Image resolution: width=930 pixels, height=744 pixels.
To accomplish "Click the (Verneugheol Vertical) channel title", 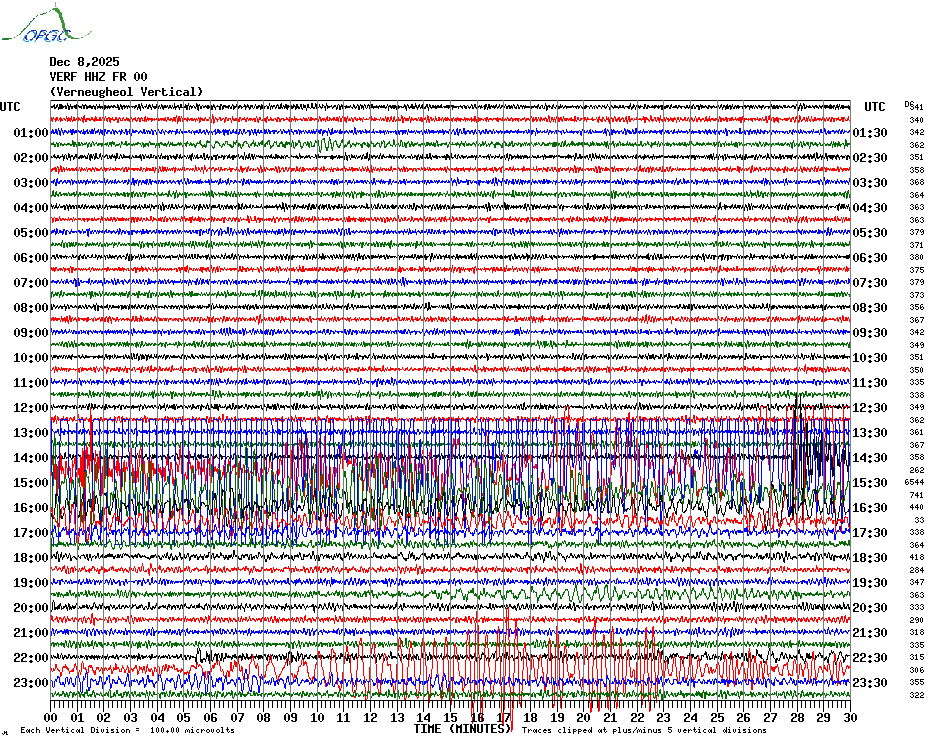I will click(126, 92).
